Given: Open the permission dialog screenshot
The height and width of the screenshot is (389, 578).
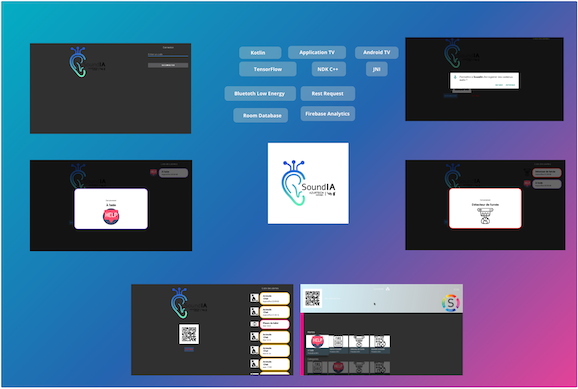Looking at the screenshot, I should coord(484,79).
